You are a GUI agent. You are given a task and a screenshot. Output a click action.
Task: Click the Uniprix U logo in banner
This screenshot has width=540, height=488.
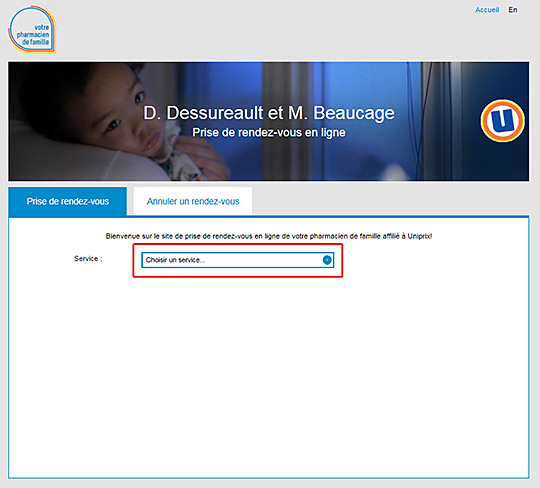tap(502, 121)
